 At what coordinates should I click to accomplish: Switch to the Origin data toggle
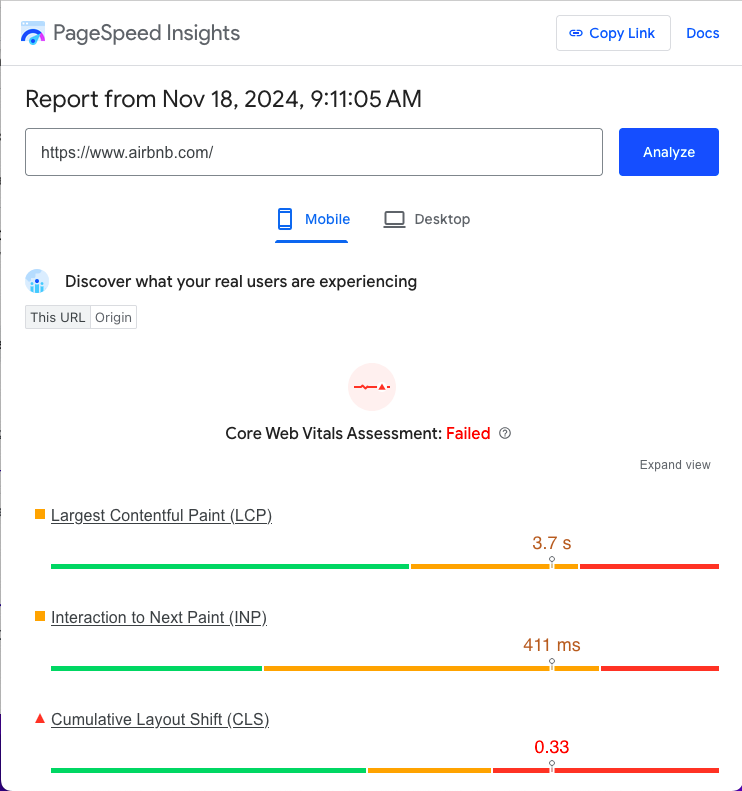coord(113,317)
